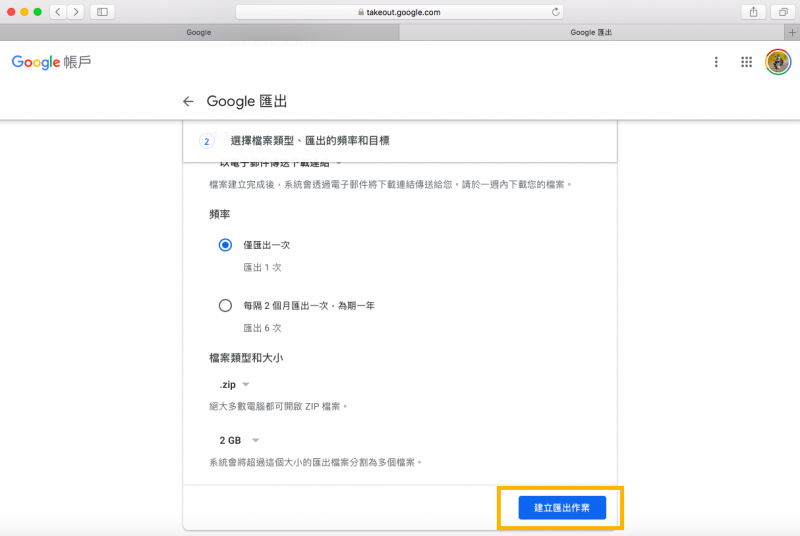800x536 pixels.
Task: Click the Google 匯出 page title
Action: click(x=247, y=101)
